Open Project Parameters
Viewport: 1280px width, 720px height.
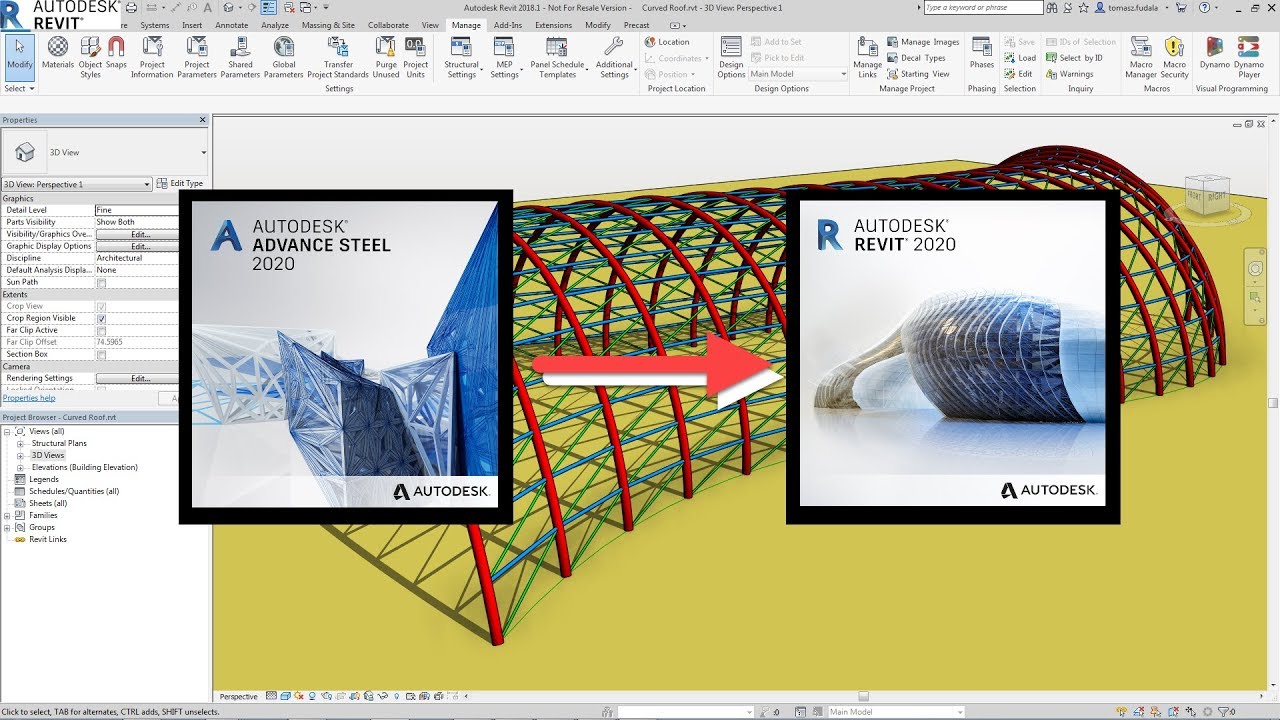coord(197,57)
